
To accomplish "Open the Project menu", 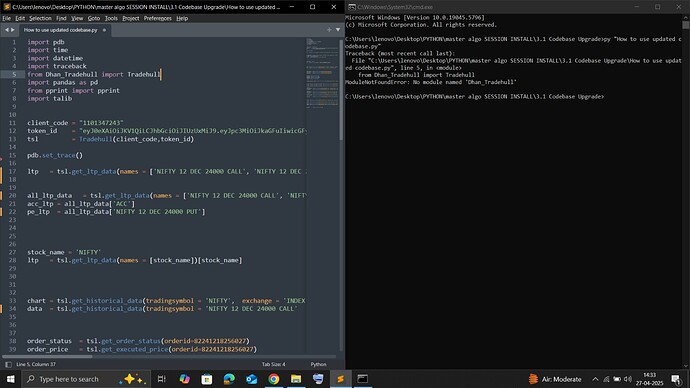I will tap(131, 18).
